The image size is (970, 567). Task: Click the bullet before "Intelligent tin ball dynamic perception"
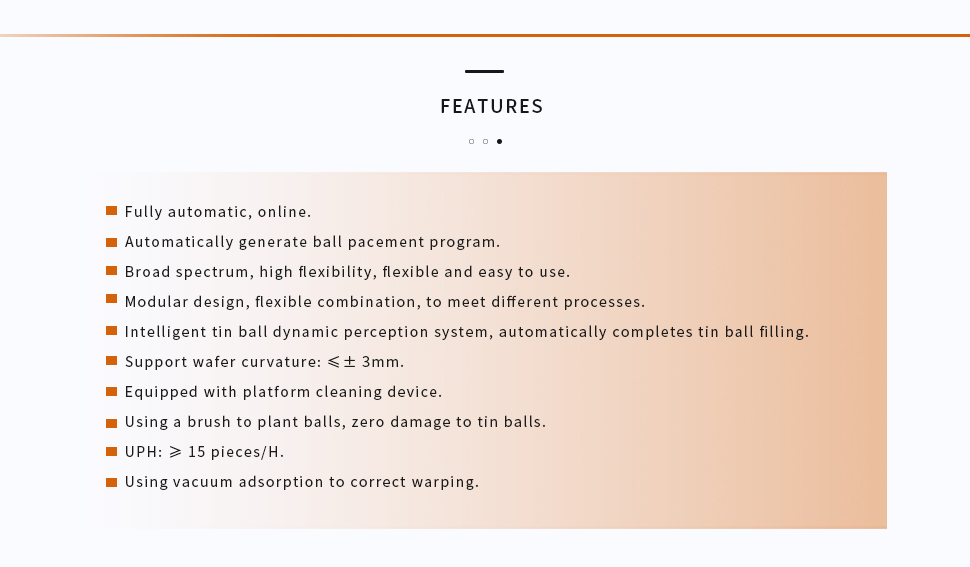click(x=111, y=331)
